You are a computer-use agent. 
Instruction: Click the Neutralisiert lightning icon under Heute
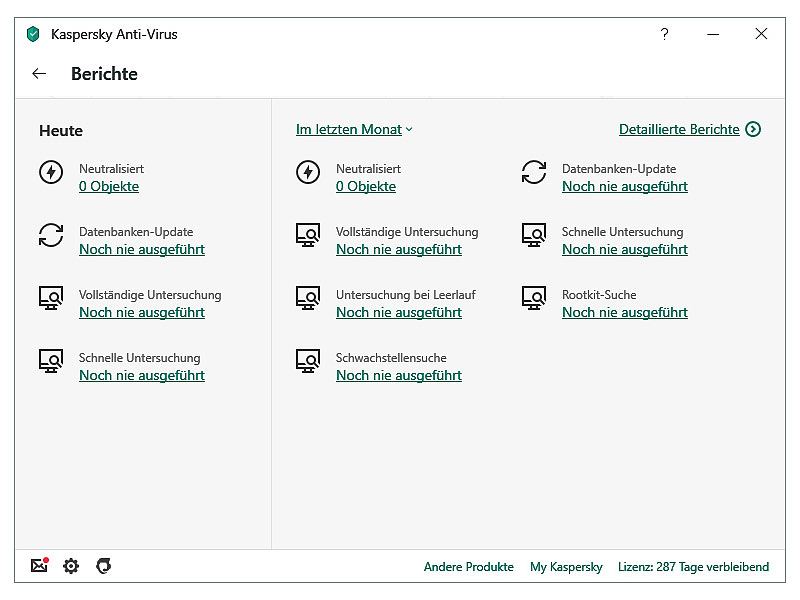(x=51, y=172)
